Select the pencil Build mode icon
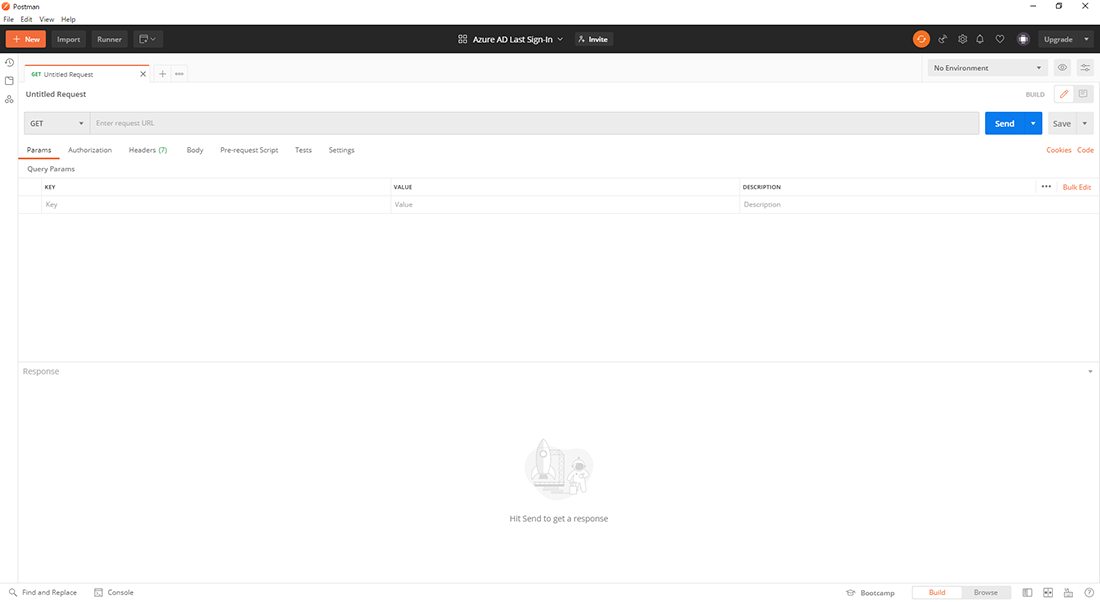 1064,94
